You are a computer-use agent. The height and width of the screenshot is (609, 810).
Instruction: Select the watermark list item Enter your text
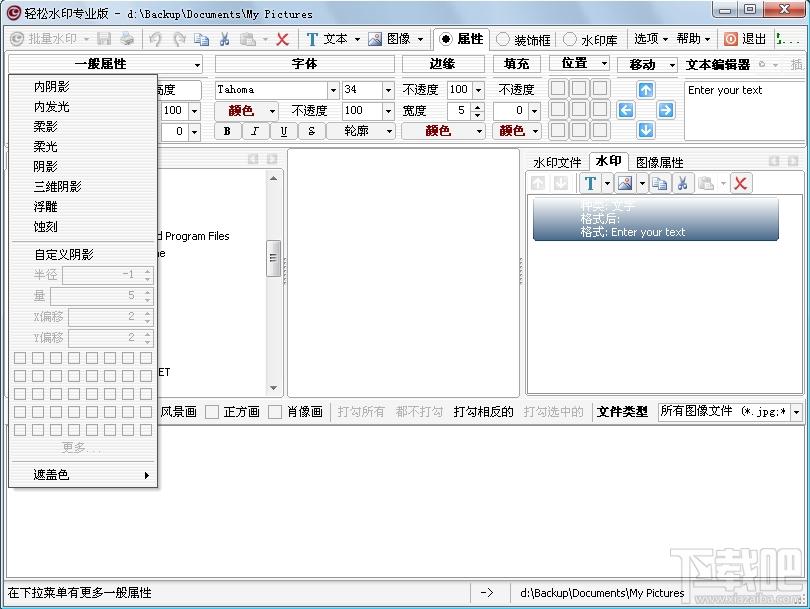tap(656, 220)
